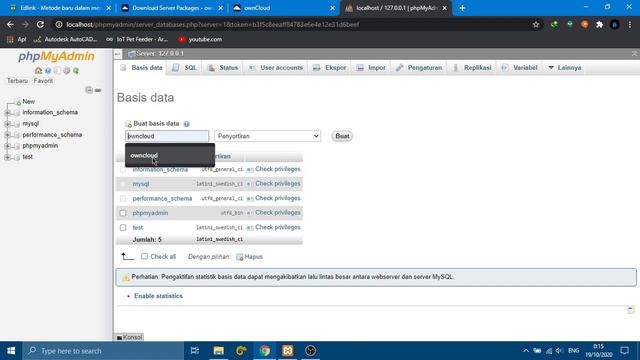The height and width of the screenshot is (360, 640).
Task: Open the performance_schema database link in table
Action: click(162, 198)
